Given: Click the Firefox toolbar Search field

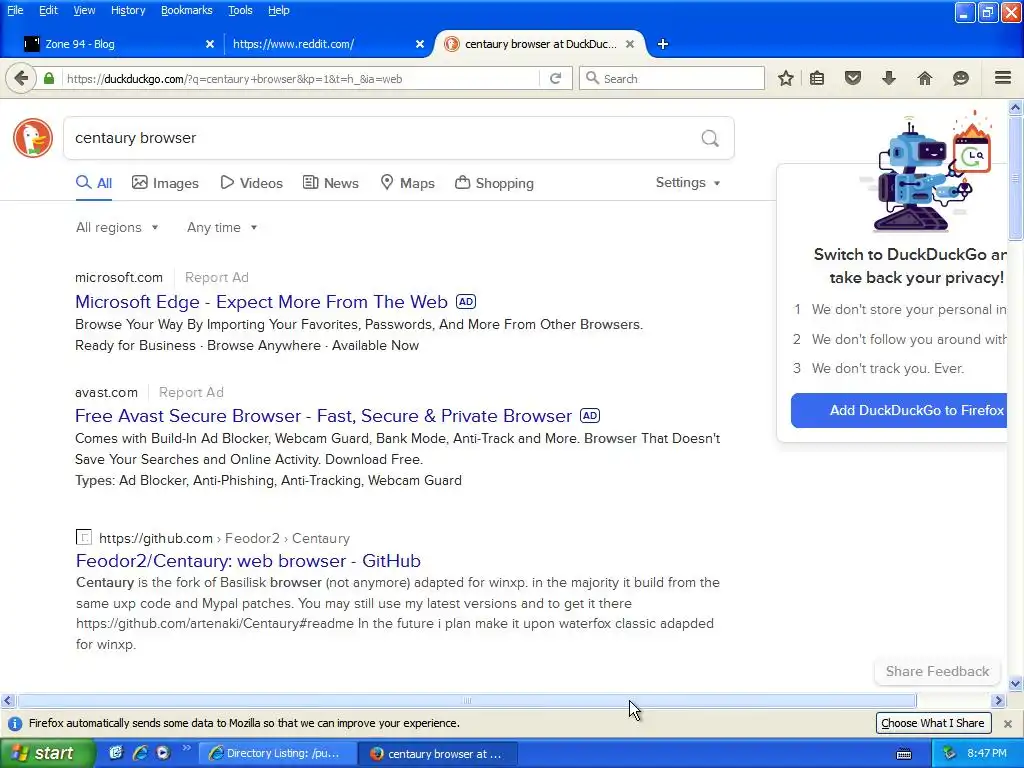Looking at the screenshot, I should click(671, 78).
